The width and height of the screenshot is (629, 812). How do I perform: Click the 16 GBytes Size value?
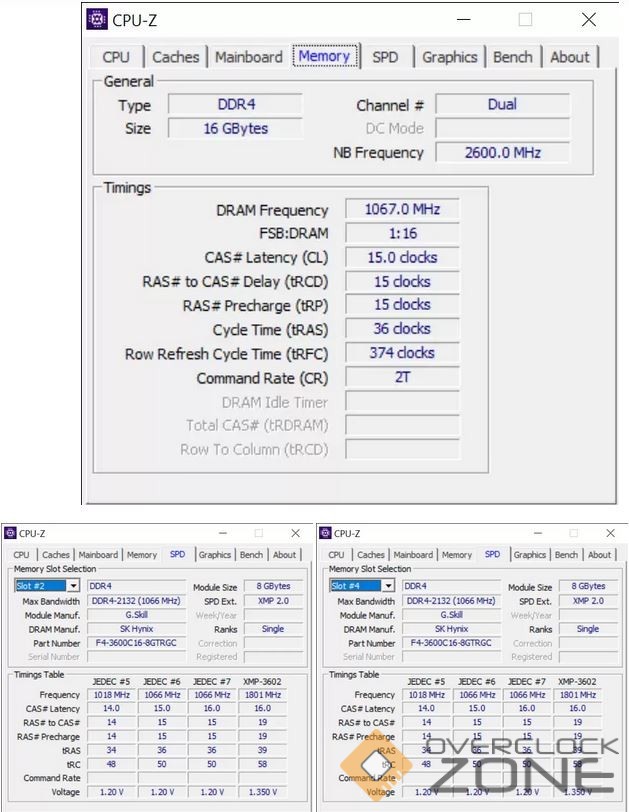point(236,128)
